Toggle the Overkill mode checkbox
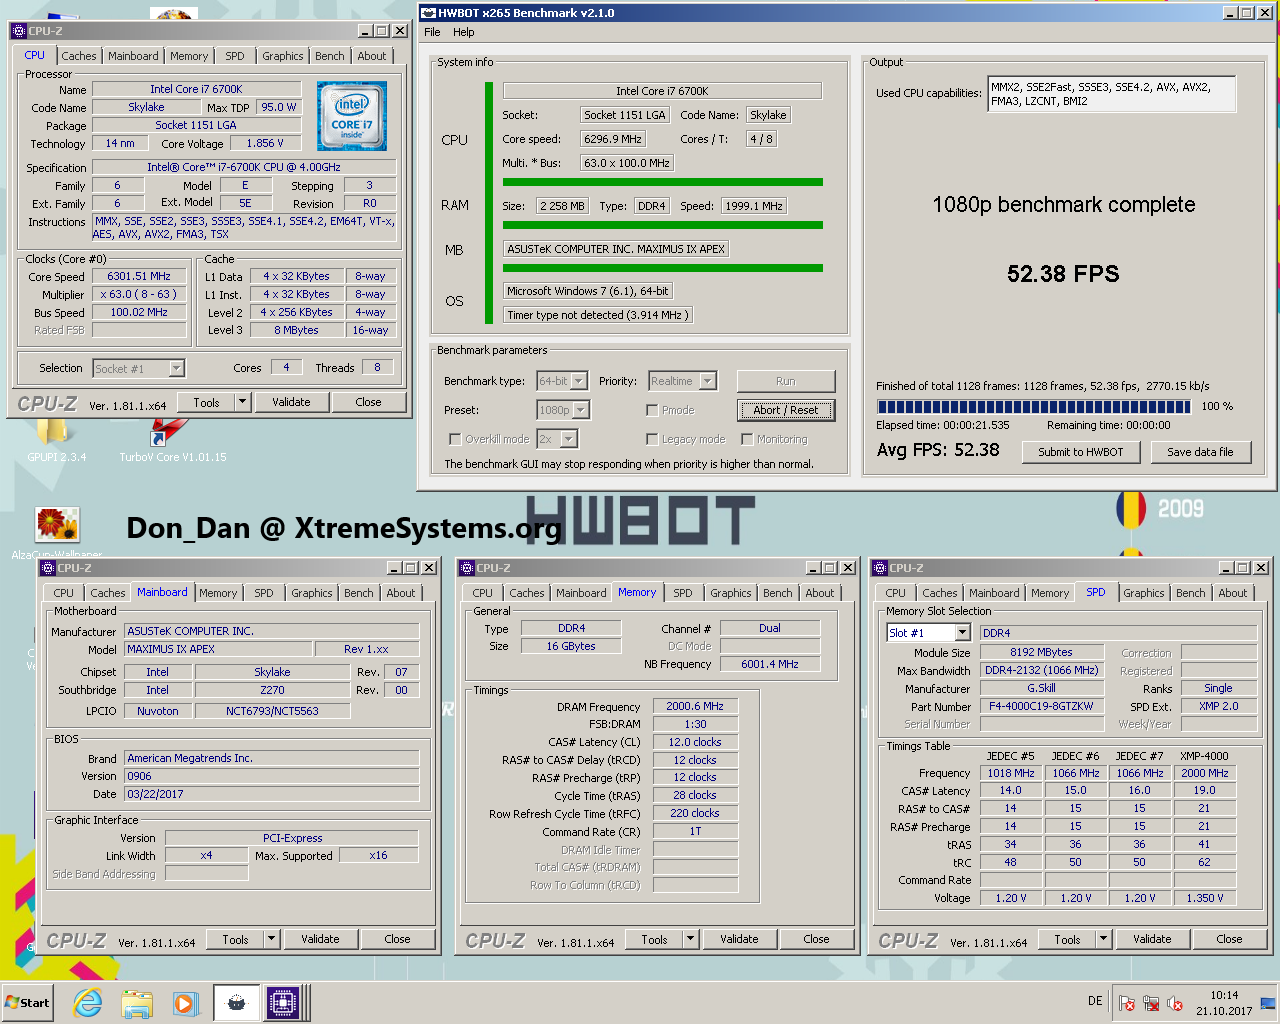1280x1024 pixels. [455, 439]
